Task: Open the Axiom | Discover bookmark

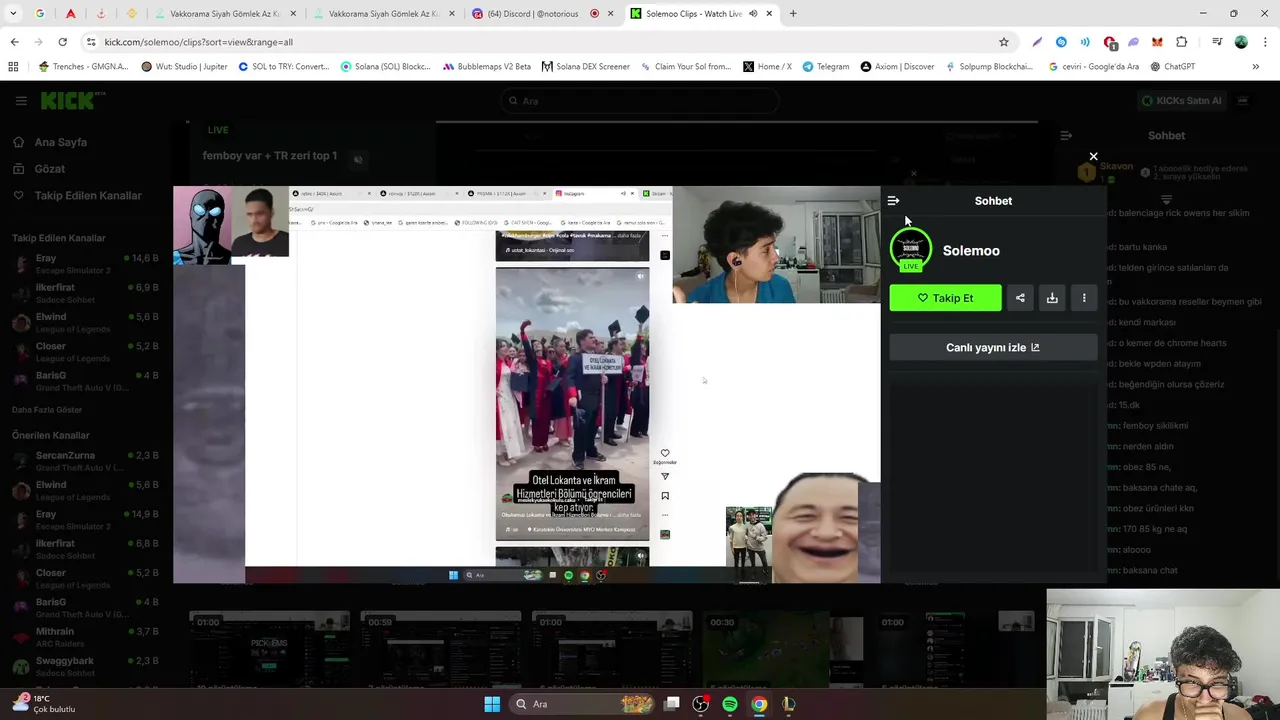Action: pyautogui.click(x=896, y=67)
